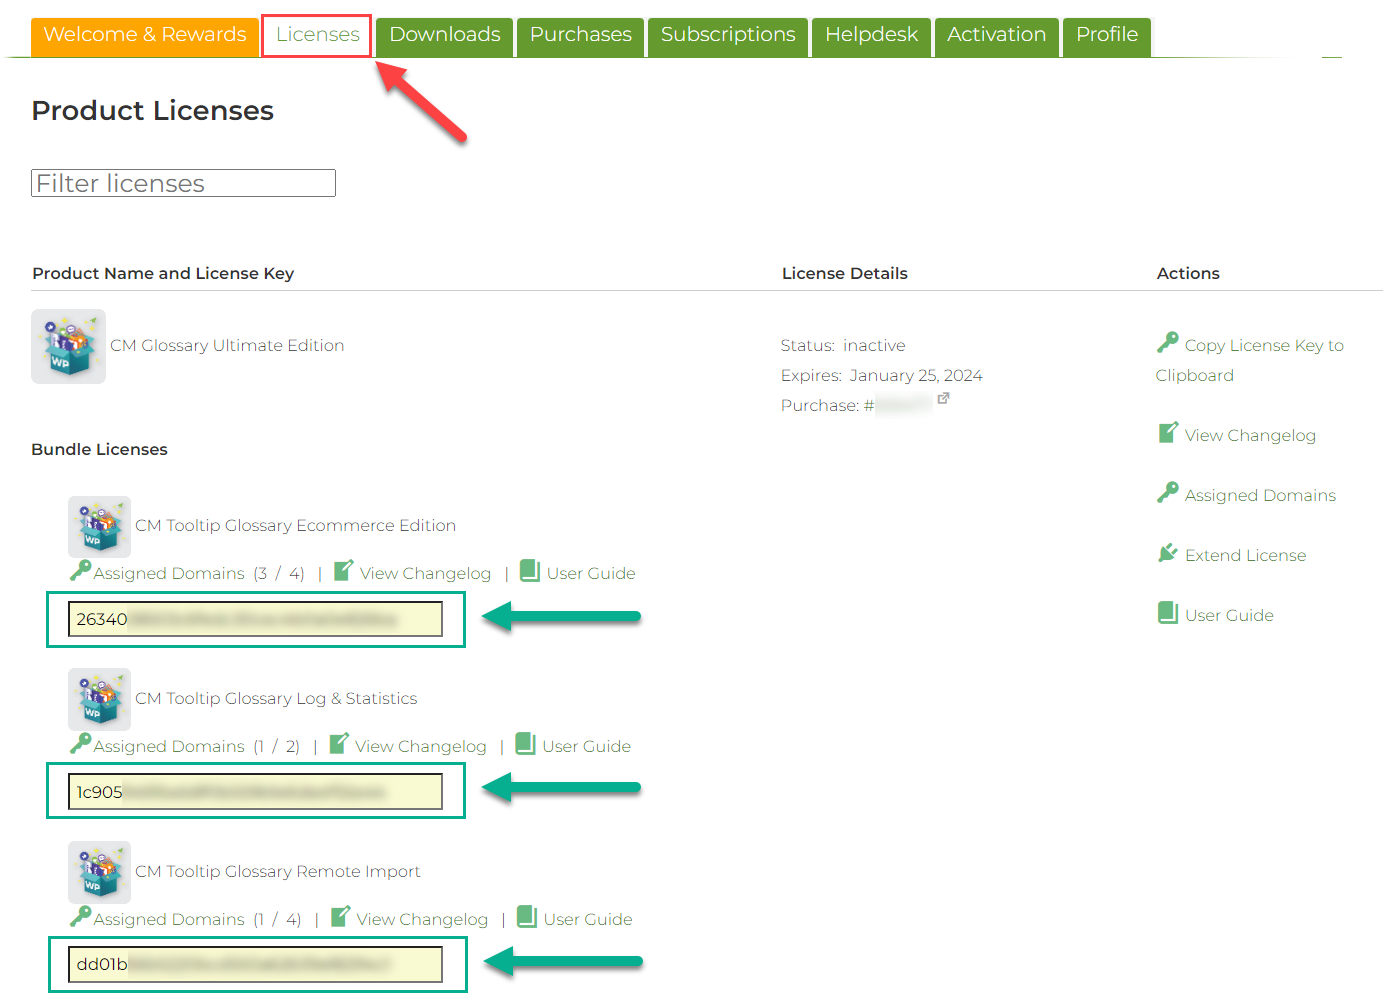This screenshot has width=1400, height=1000.
Task: Open the Extend License link
Action: (1245, 556)
